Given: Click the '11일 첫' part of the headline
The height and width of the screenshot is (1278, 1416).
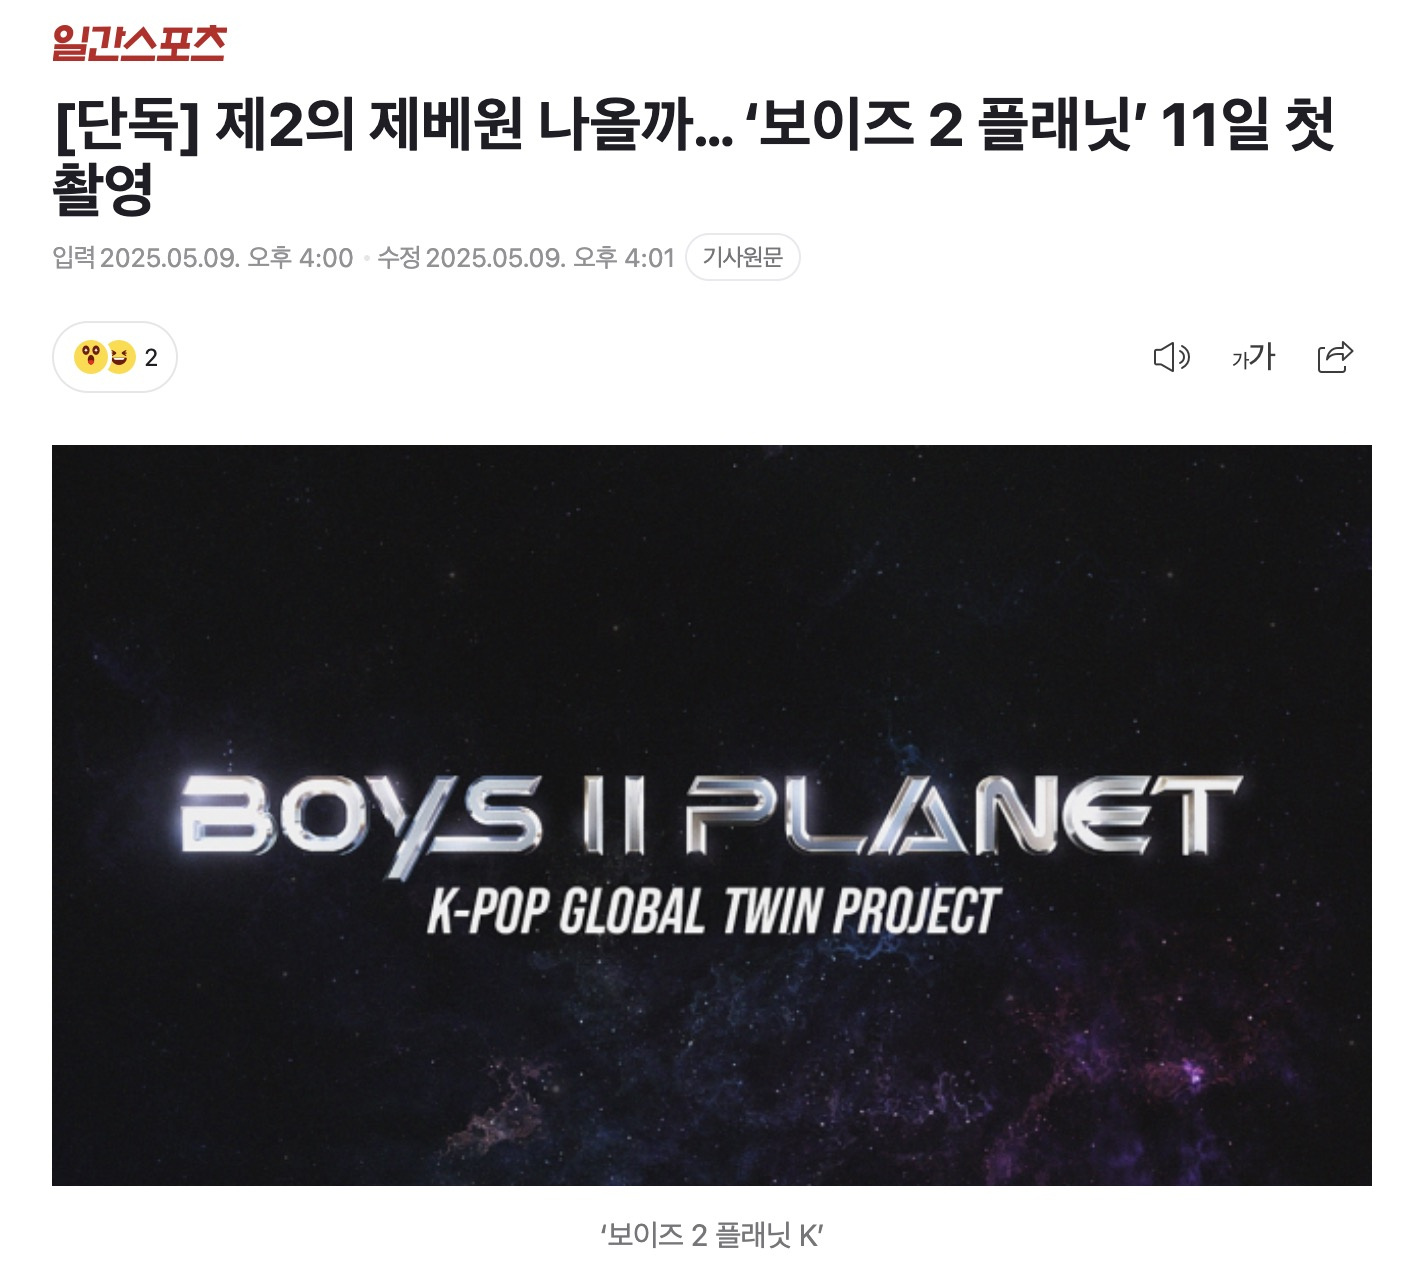Looking at the screenshot, I should (1248, 125).
